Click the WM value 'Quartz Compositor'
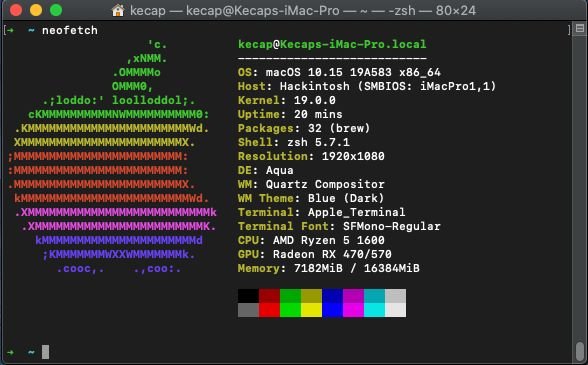This screenshot has height=365, width=588. (325, 184)
